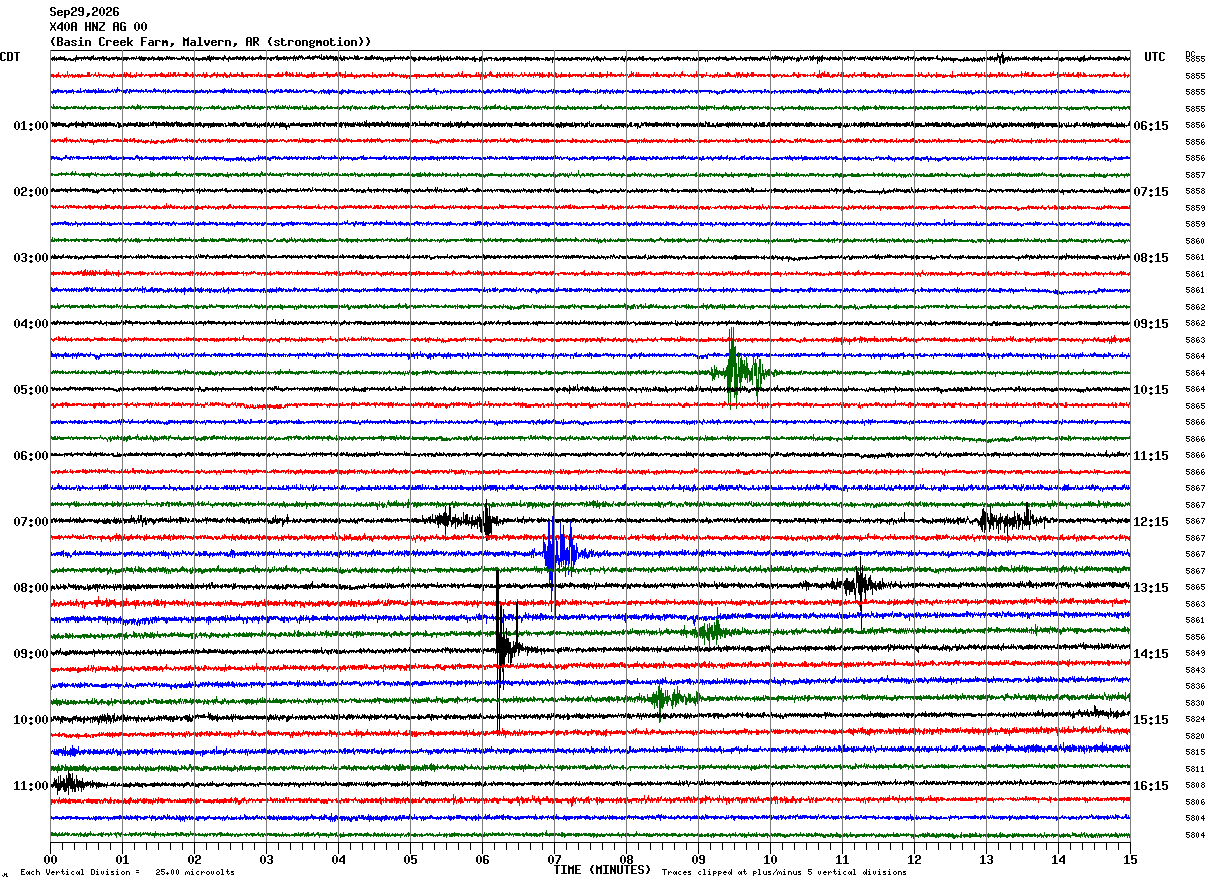1210x886 pixels.
Task: Click the minute 05 tick label on axis
Action: pos(410,859)
